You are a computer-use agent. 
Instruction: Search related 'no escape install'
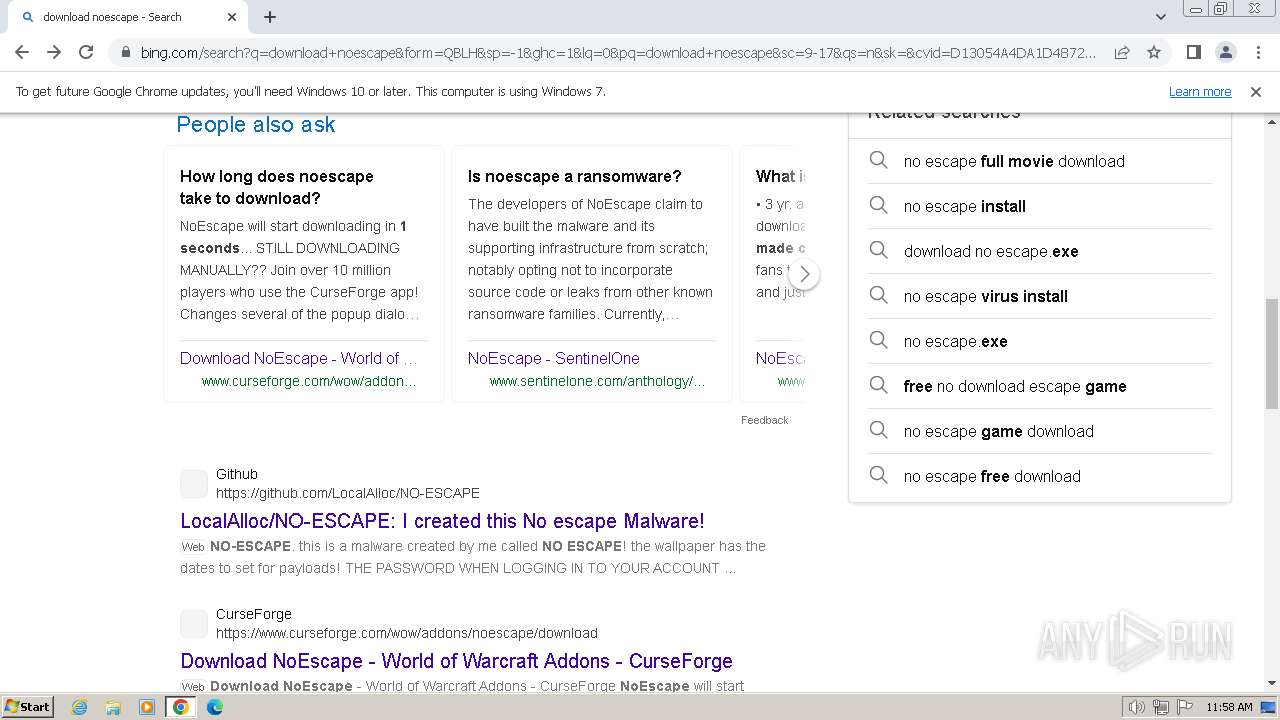(1040, 206)
